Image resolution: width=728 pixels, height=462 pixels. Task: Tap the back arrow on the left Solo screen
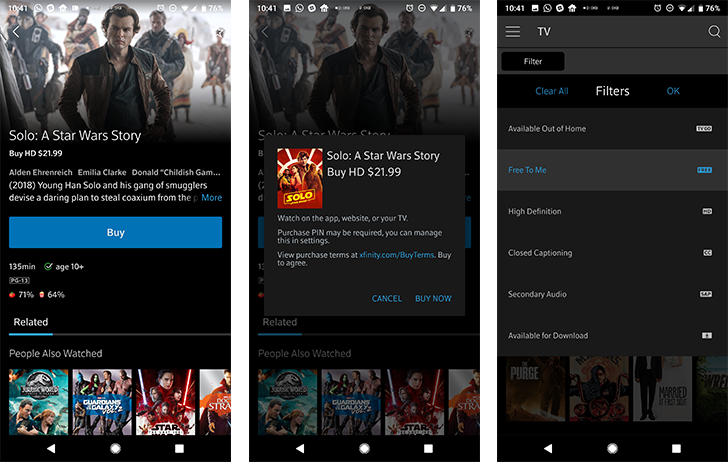point(16,32)
